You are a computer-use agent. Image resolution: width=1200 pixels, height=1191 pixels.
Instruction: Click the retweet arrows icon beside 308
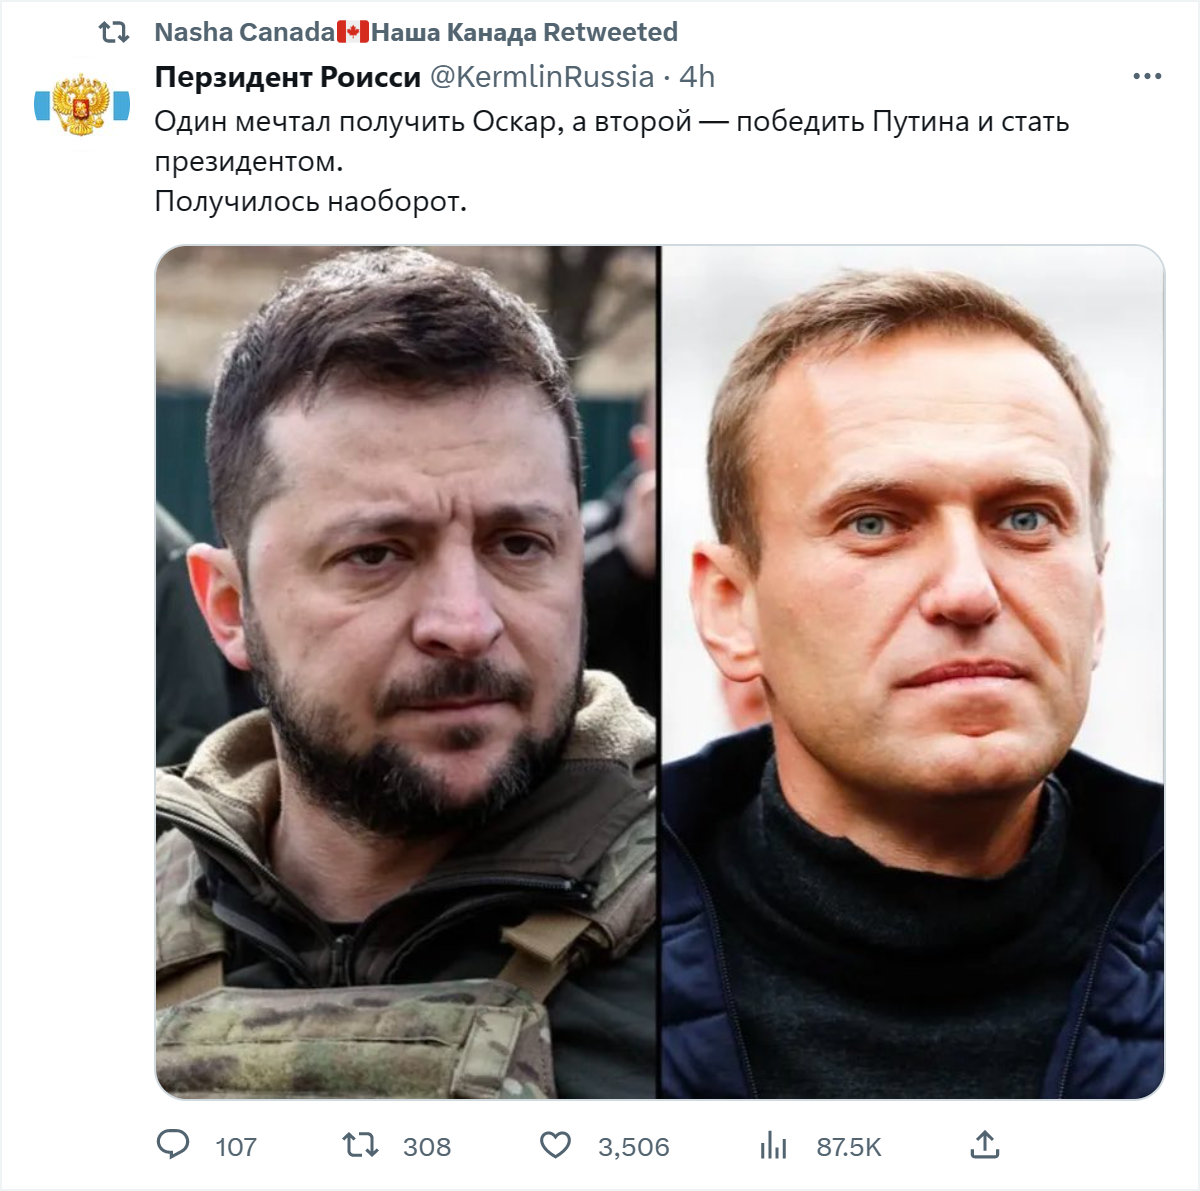pos(360,1145)
